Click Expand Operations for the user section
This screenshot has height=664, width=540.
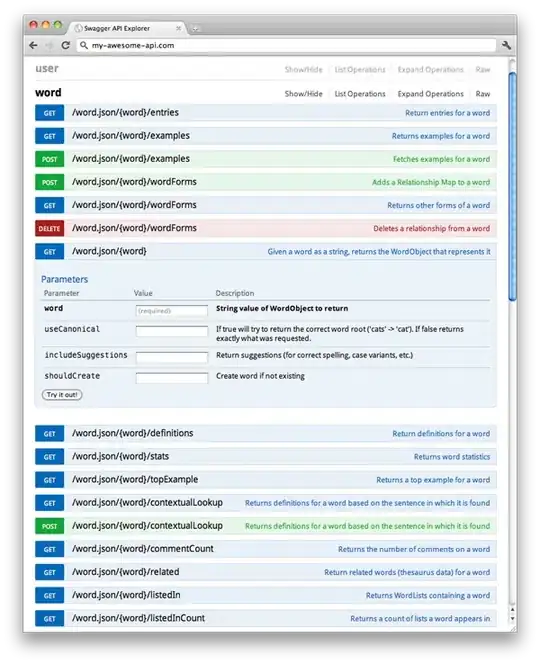tap(430, 69)
